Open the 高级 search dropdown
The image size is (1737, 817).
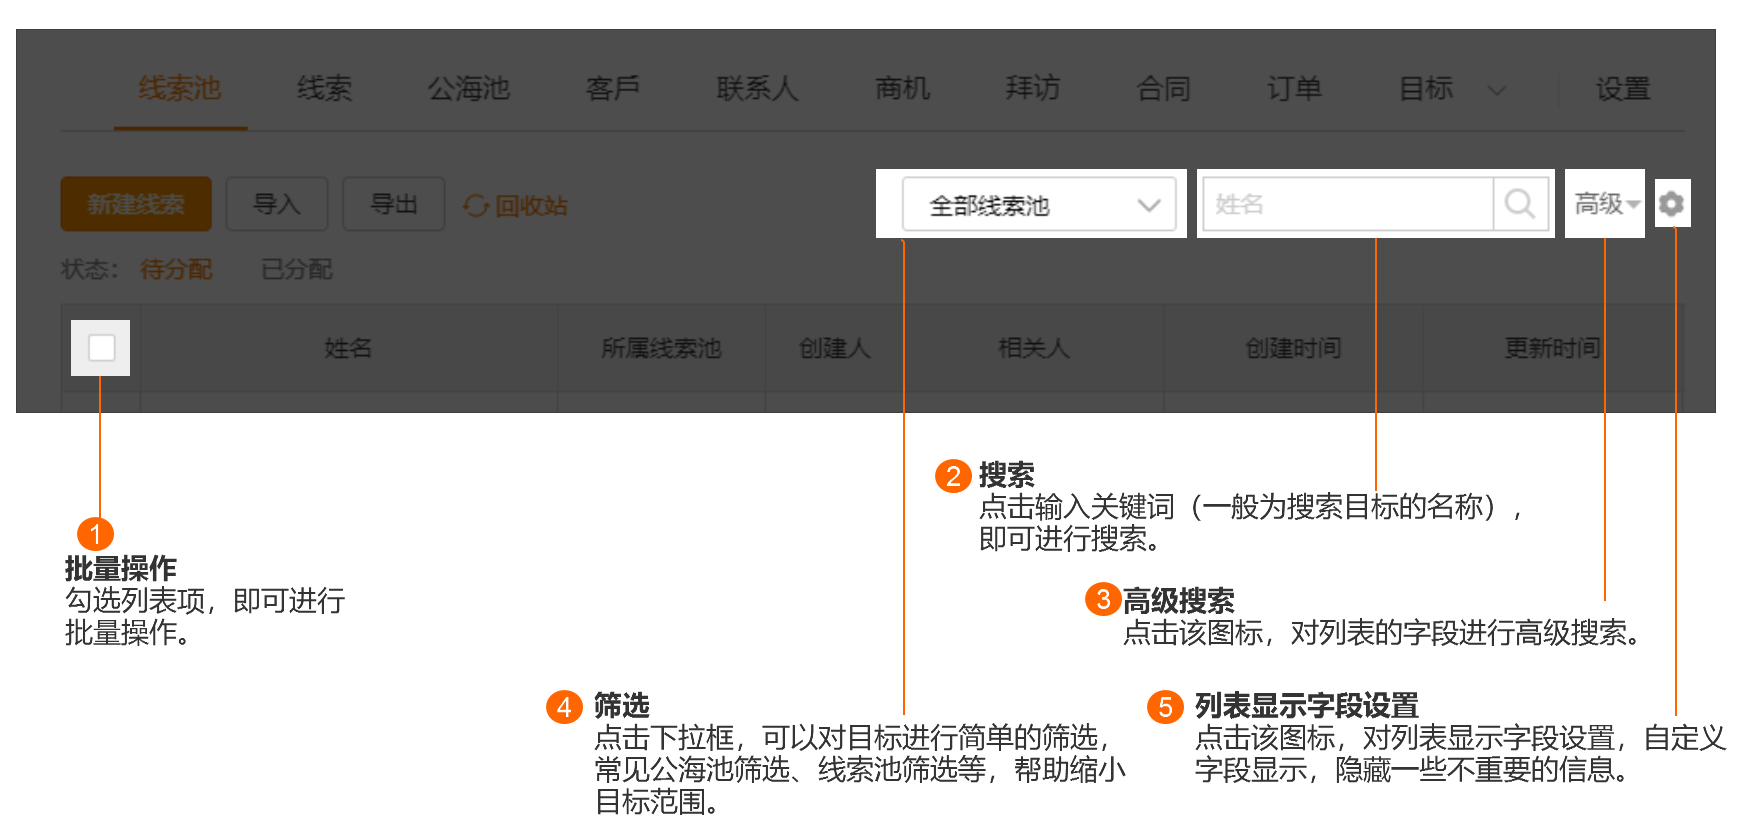(1606, 204)
